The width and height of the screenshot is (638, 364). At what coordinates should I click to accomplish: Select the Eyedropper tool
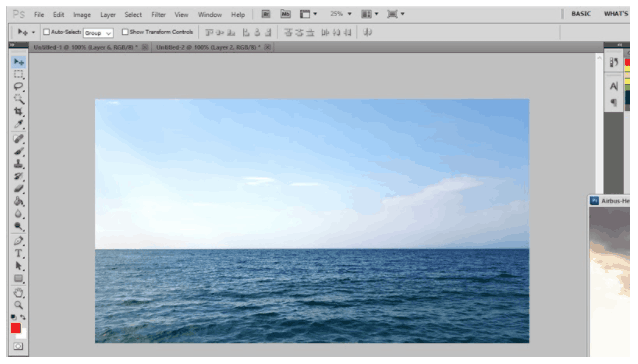pos(19,124)
